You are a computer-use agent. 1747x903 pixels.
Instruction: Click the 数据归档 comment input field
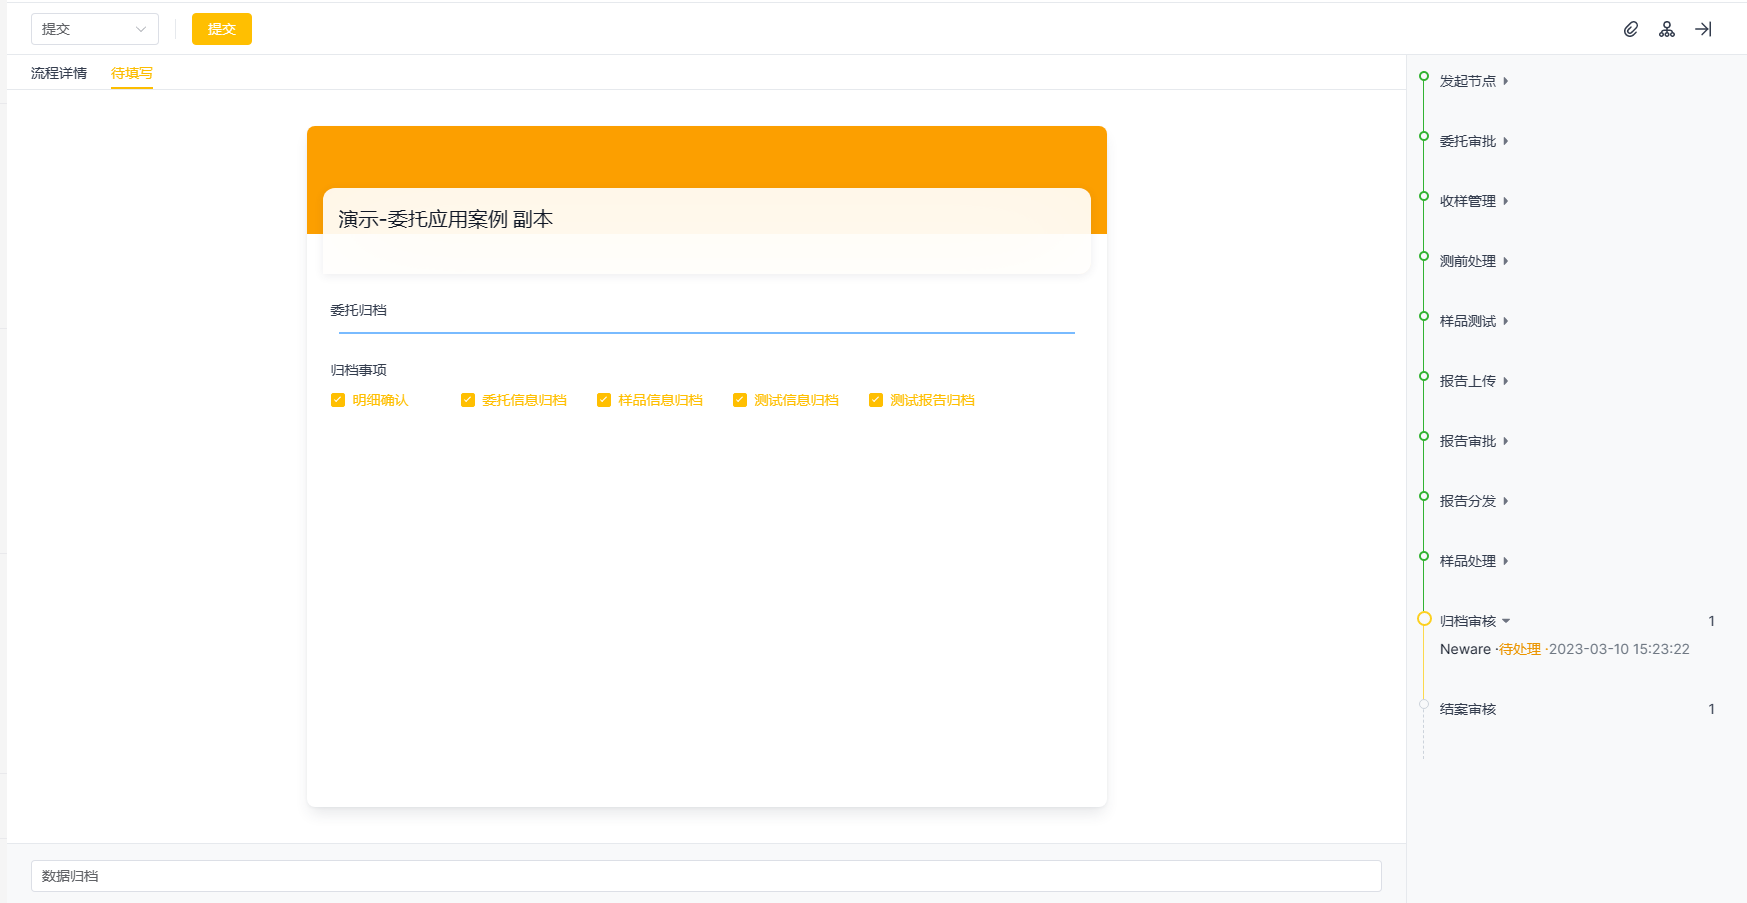pos(706,876)
